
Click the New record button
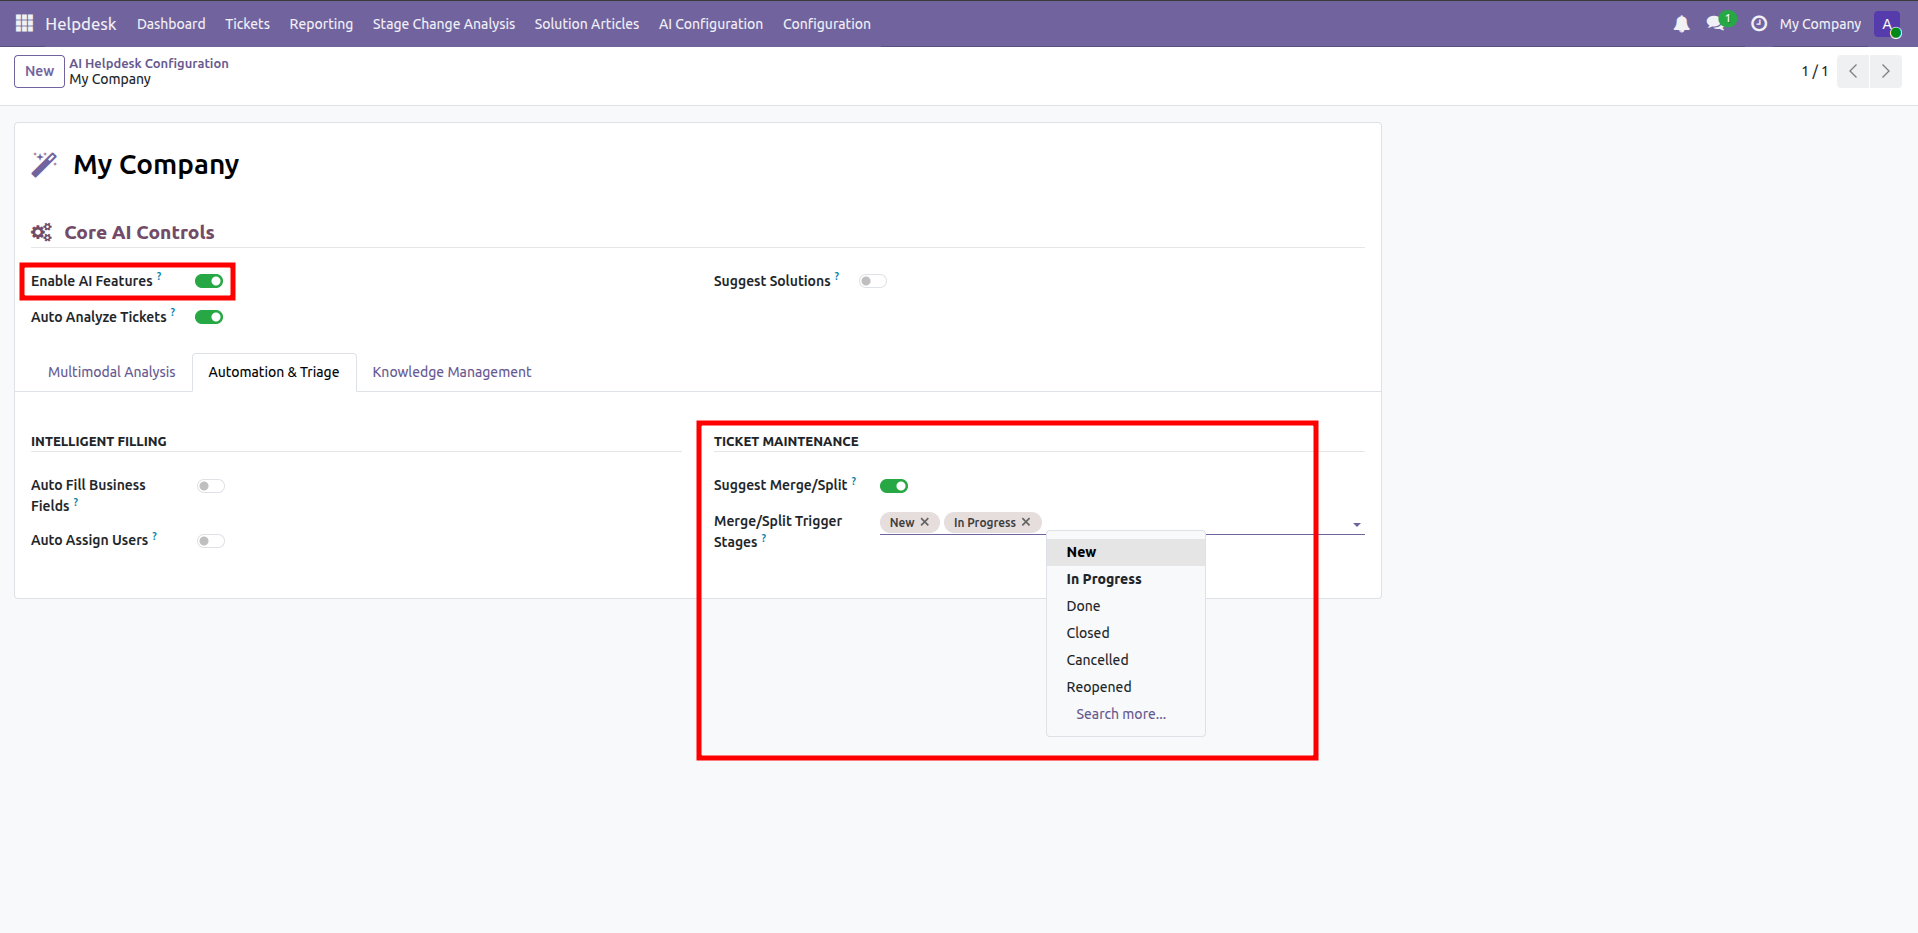click(x=39, y=71)
